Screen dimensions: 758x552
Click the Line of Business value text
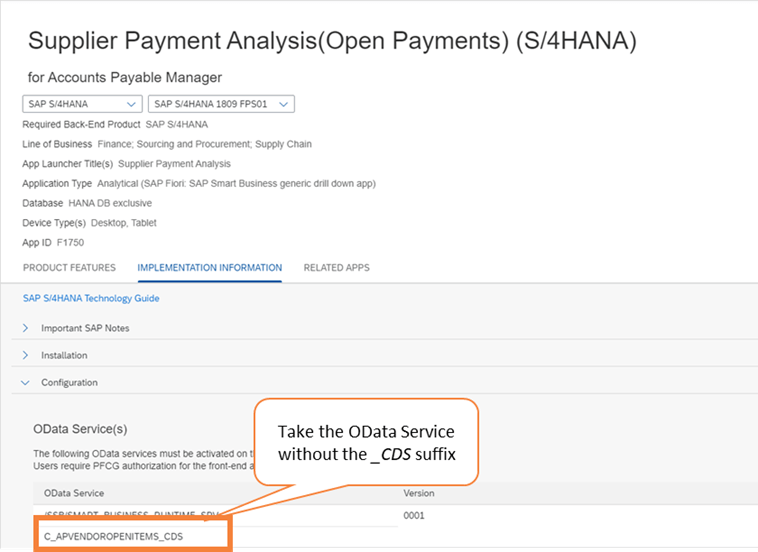(204, 144)
